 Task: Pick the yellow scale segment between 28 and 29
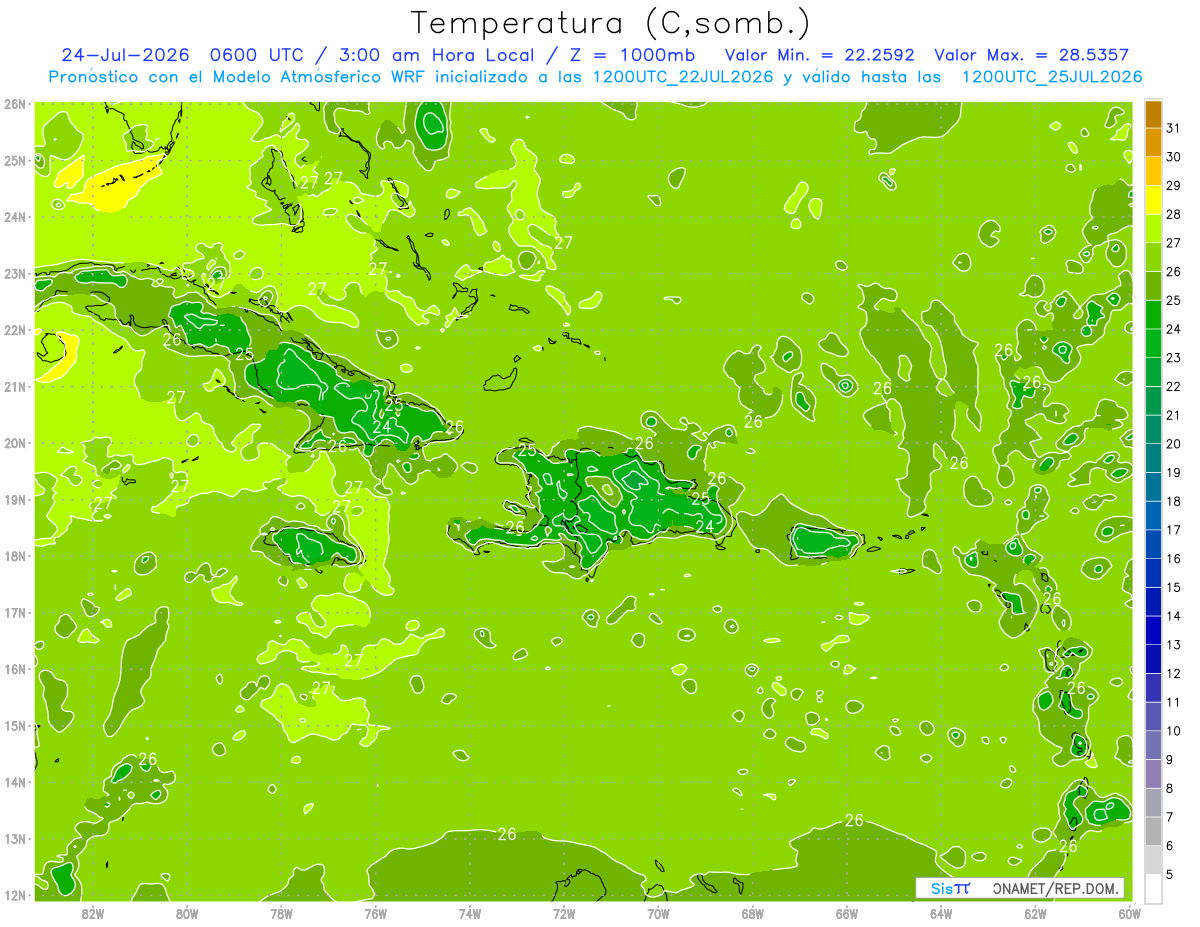[x=1153, y=200]
